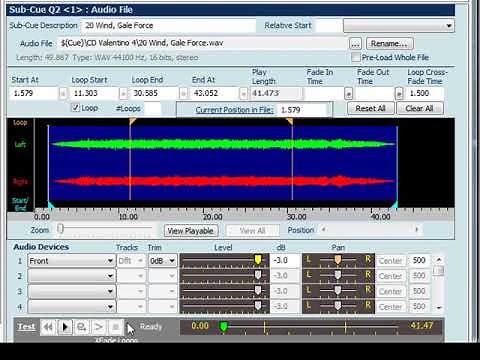Rewind the test playback

click(x=48, y=327)
